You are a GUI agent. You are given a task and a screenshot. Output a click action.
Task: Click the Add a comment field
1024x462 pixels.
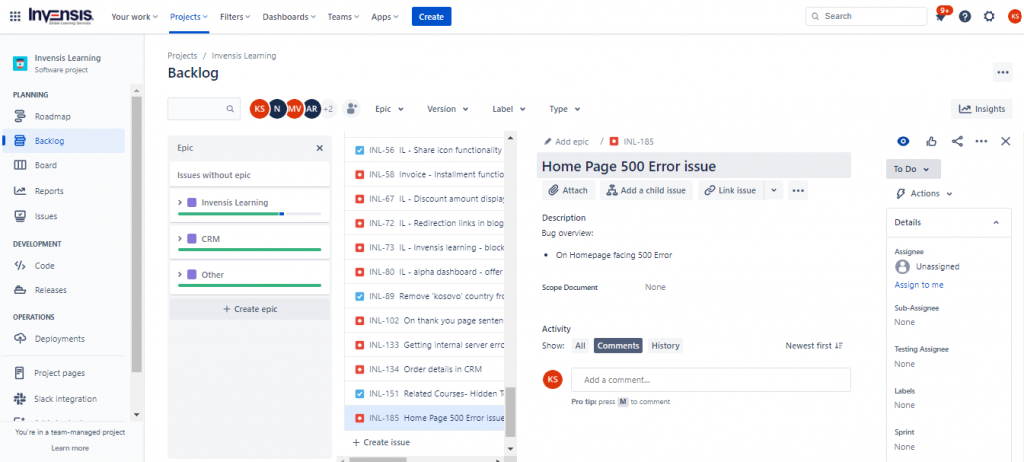[x=710, y=380]
